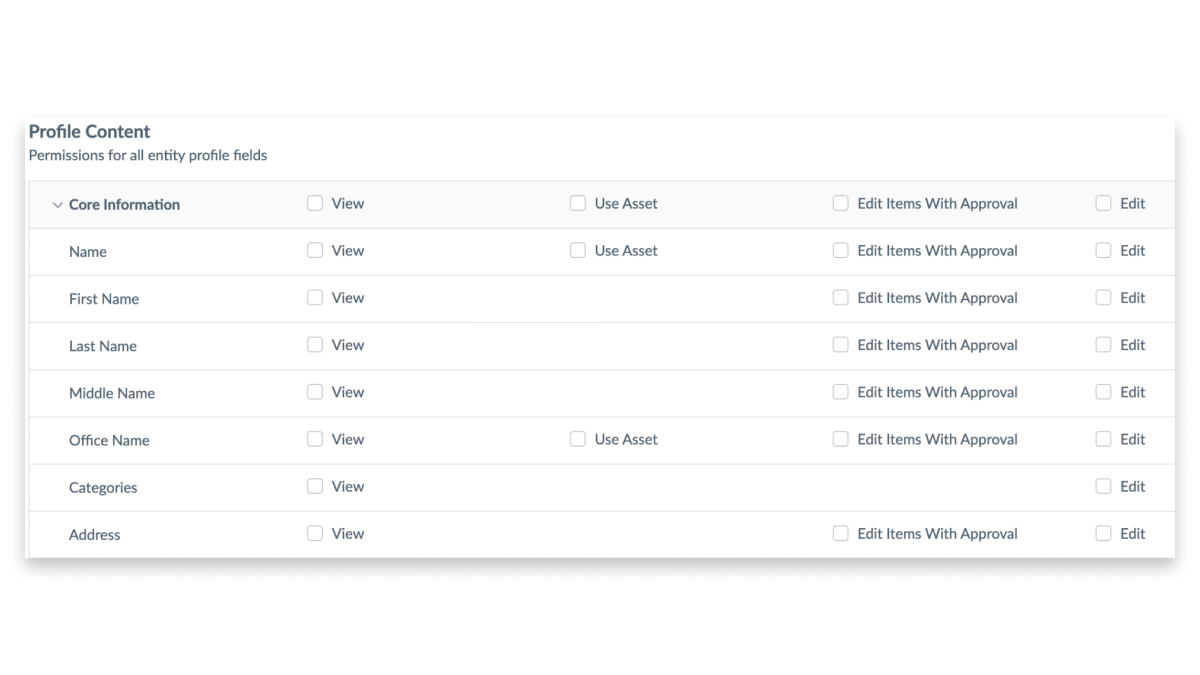Enable Edit for Office Name
Viewport: 1200px width, 675px height.
tap(1104, 439)
